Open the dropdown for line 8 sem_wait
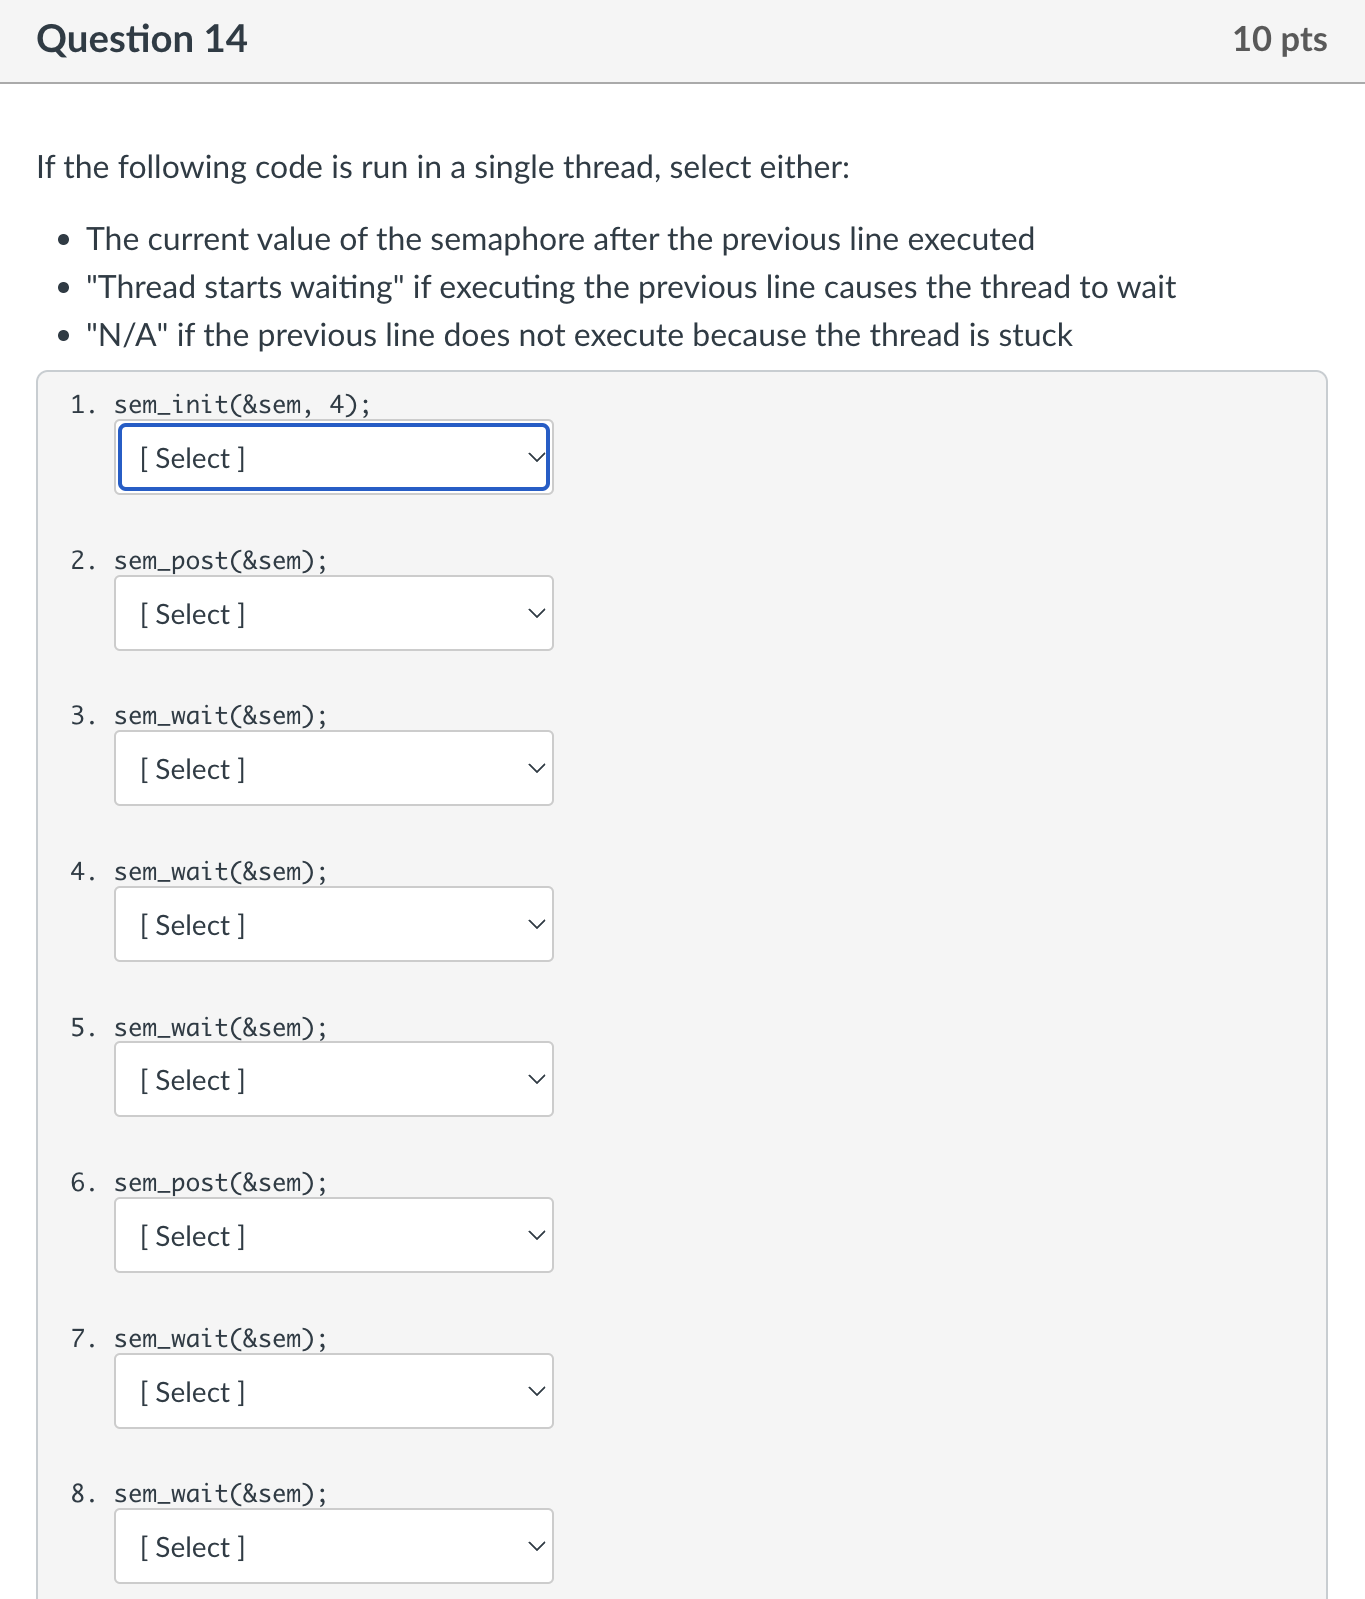This screenshot has width=1365, height=1599. (334, 1546)
